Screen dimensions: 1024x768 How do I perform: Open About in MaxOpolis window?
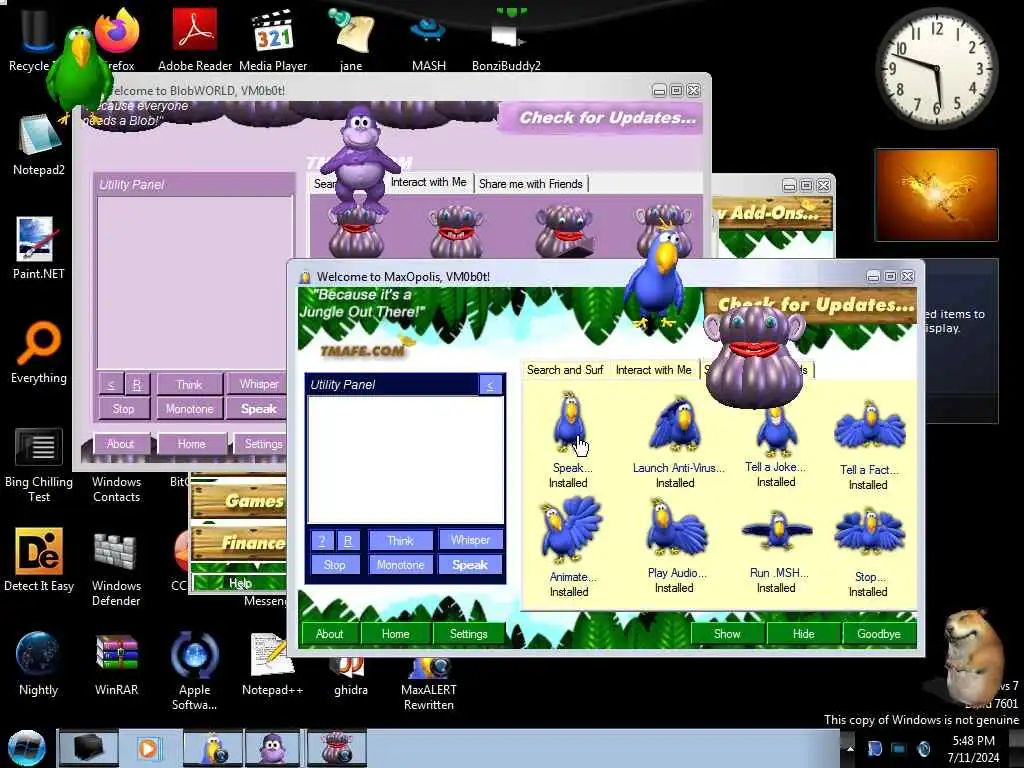(329, 633)
